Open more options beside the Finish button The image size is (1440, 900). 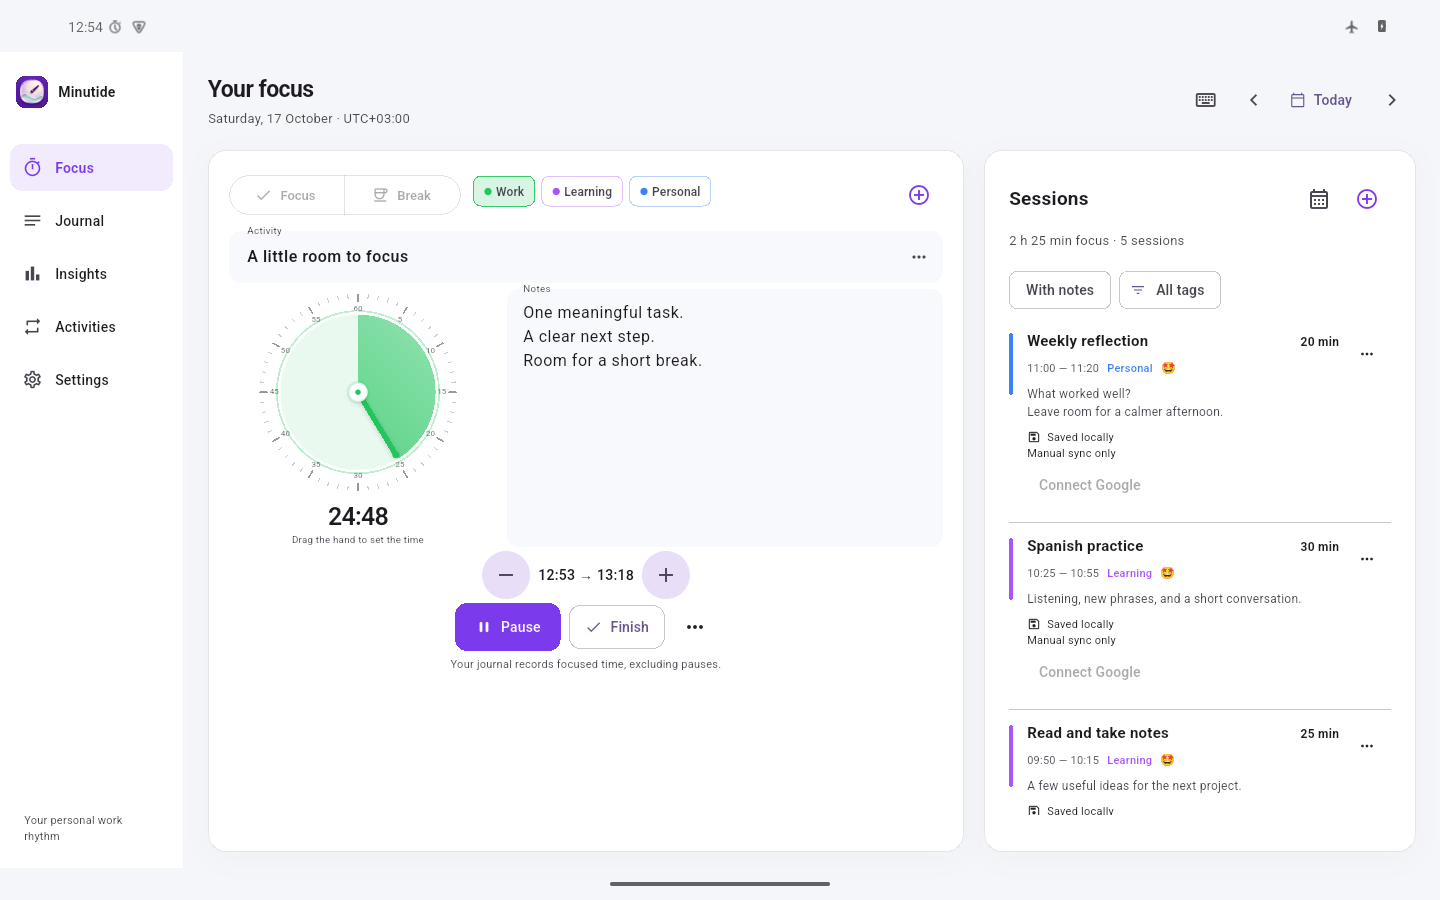point(695,627)
